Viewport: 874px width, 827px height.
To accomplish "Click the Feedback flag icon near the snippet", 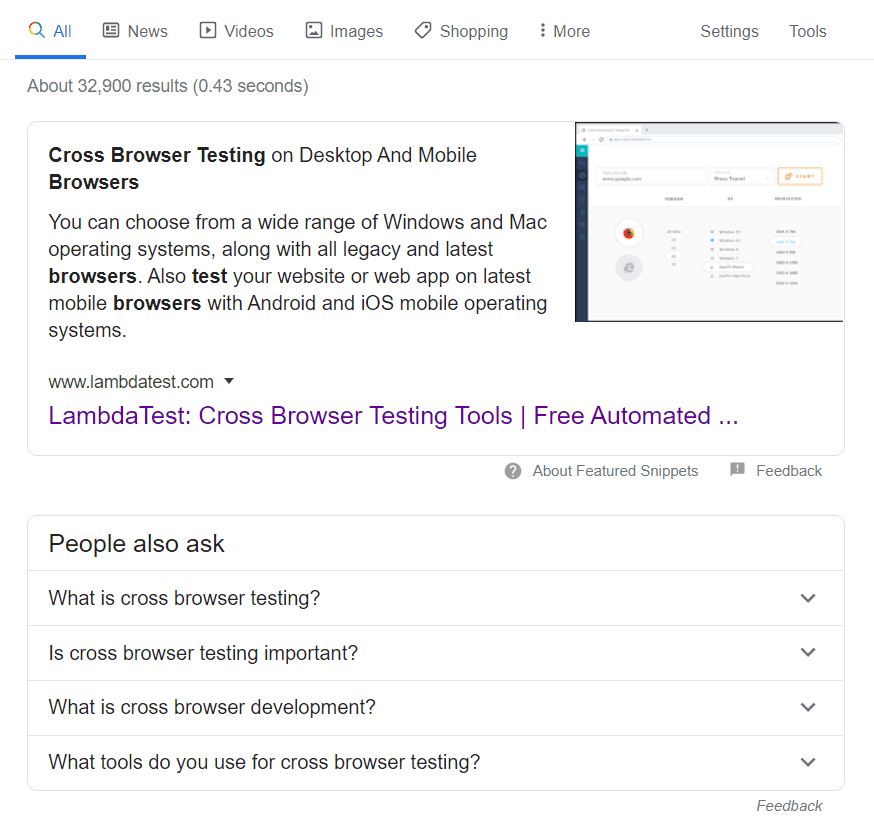I will tap(737, 470).
